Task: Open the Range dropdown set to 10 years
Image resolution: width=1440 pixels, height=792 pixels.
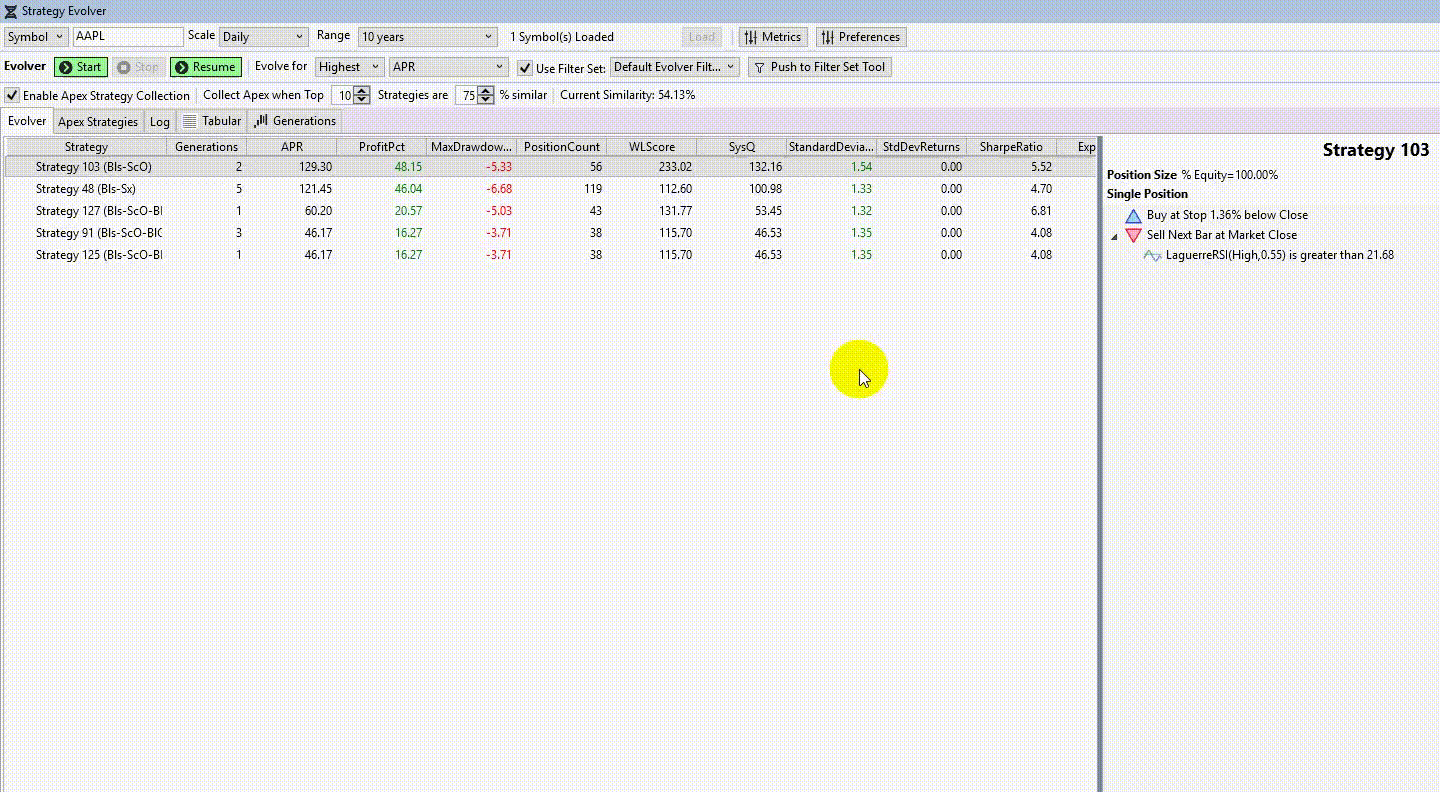Action: tap(427, 37)
